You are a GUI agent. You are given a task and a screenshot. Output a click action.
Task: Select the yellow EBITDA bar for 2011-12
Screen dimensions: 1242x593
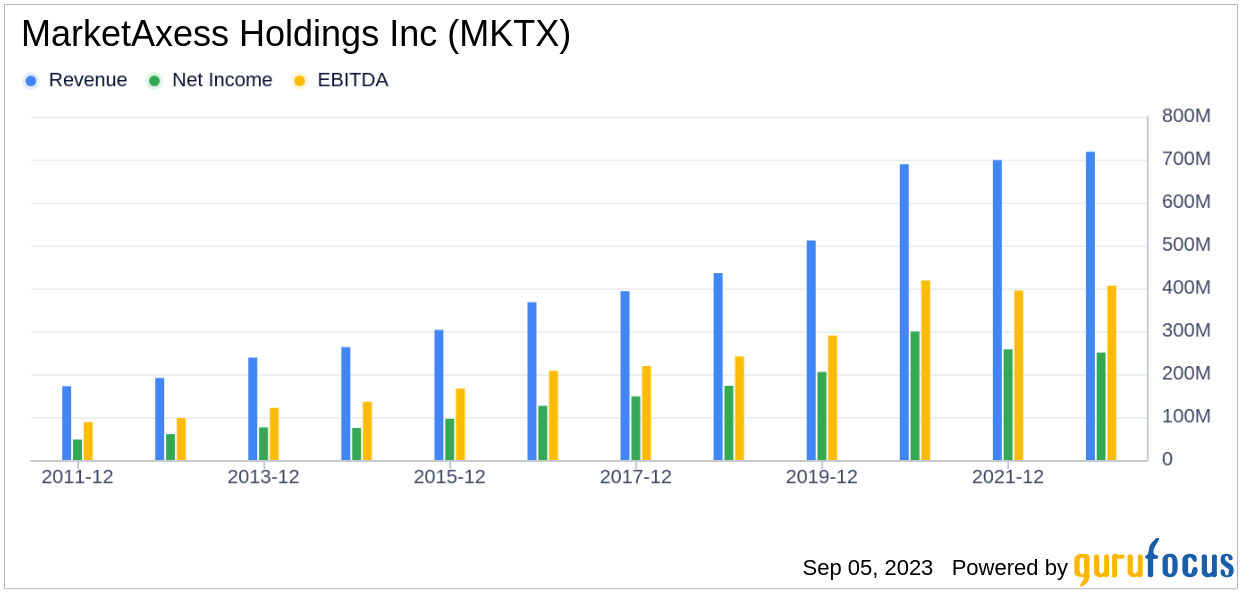(x=88, y=441)
